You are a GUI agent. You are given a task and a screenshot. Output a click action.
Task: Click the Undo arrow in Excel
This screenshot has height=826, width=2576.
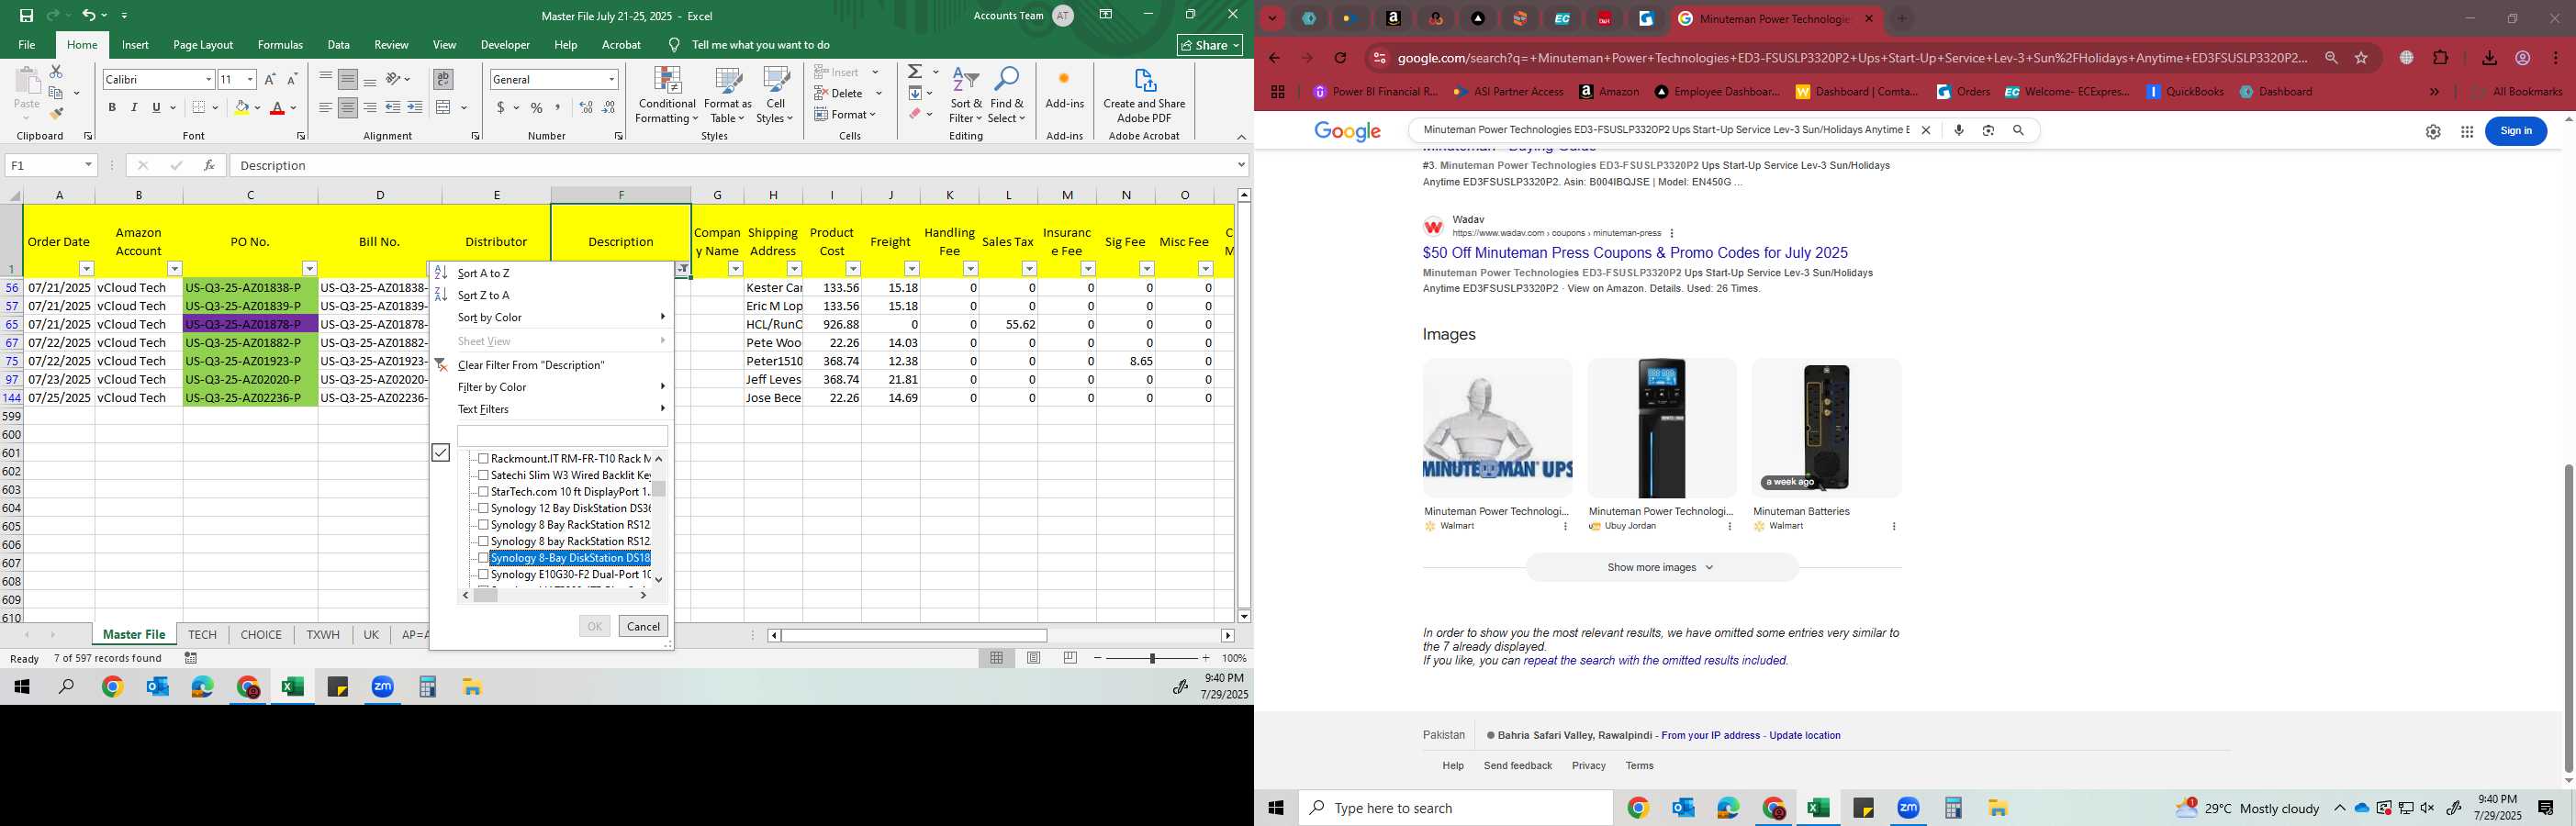click(x=88, y=15)
